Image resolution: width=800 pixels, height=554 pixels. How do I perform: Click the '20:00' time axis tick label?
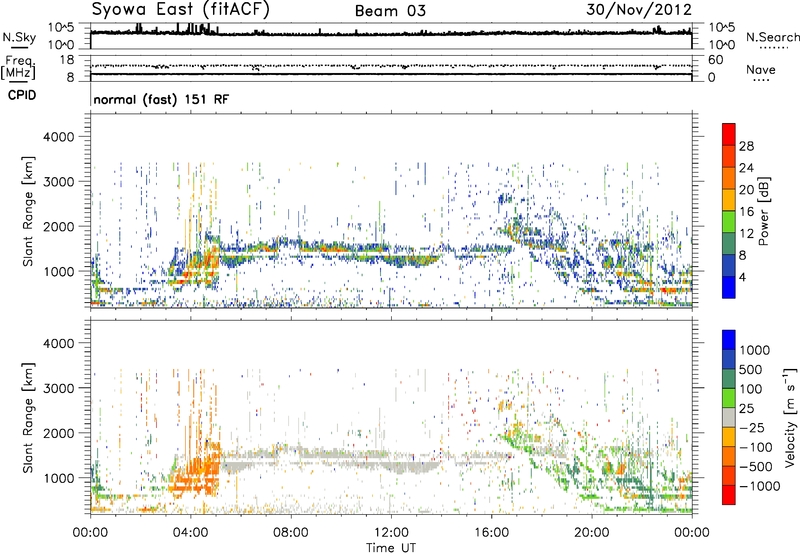point(592,533)
